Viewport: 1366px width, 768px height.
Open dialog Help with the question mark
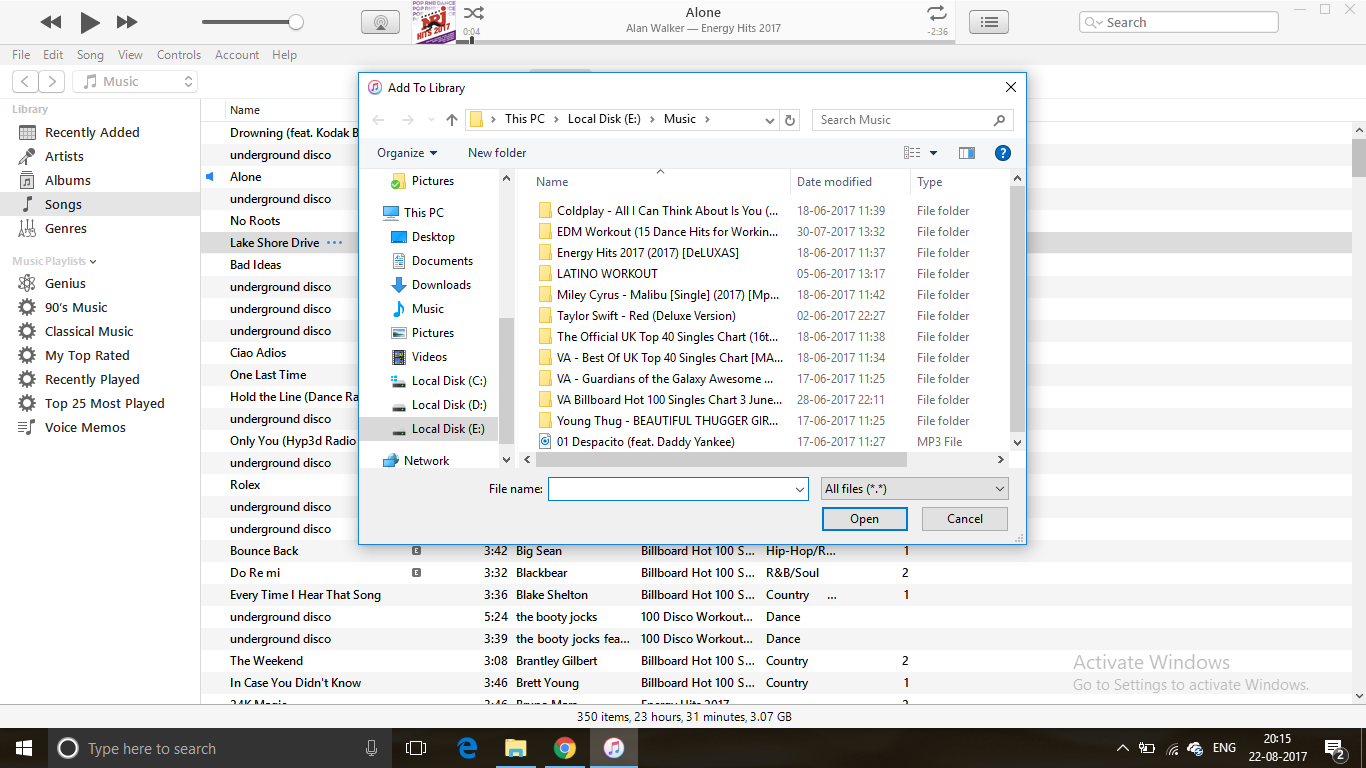pyautogui.click(x=1003, y=153)
